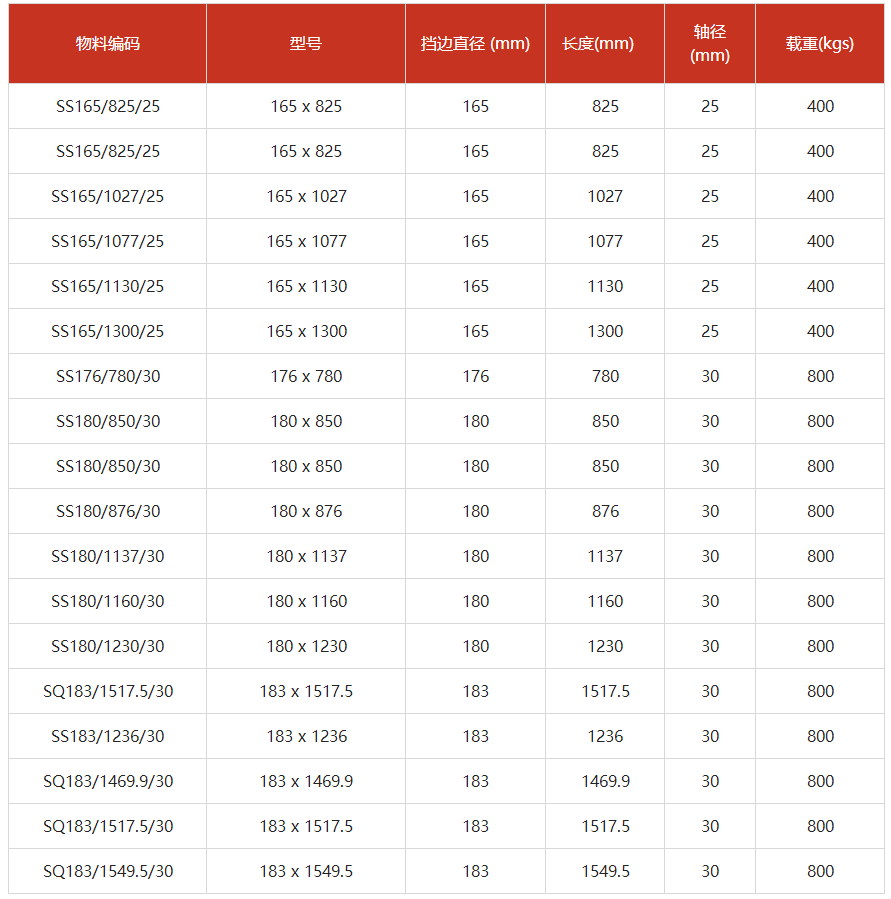Click the 物料编码 column header
Image resolution: width=891 pixels, height=899 pixels.
point(108,44)
